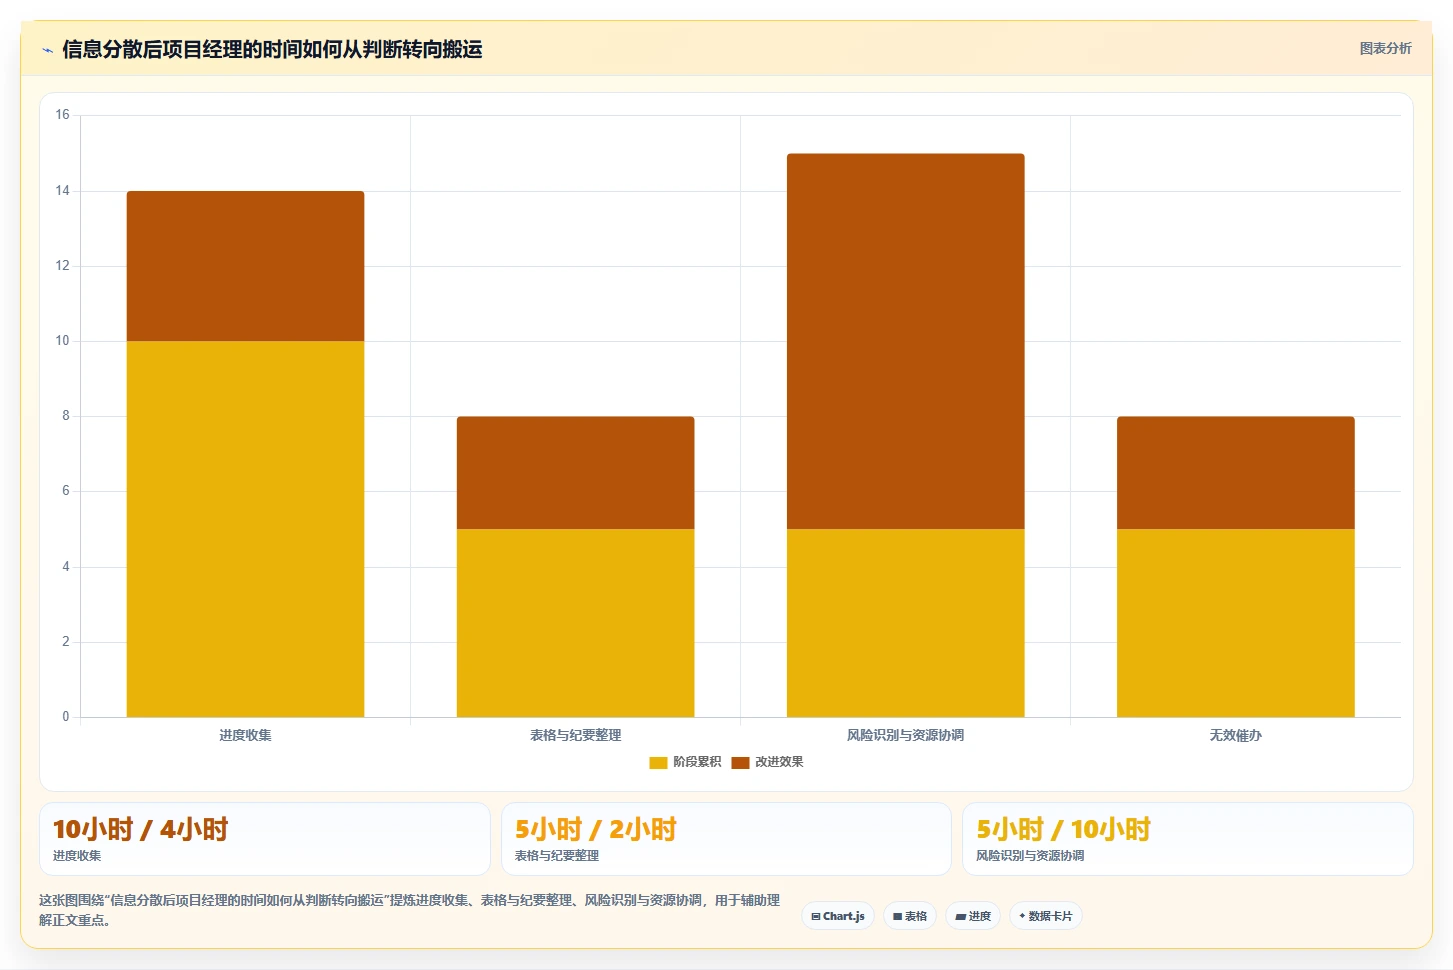
Task: Toggle the 阶段累积 legend item
Action: [x=685, y=762]
